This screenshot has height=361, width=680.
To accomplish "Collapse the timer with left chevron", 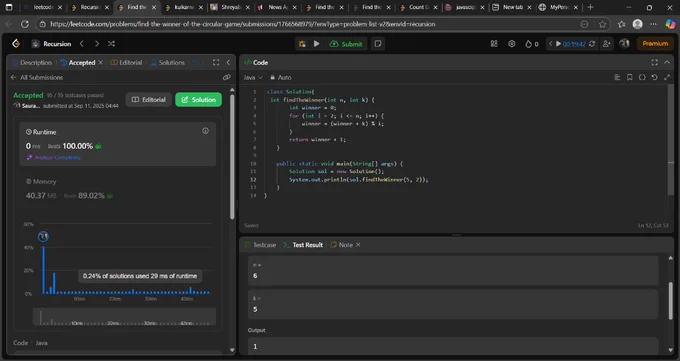I will pyautogui.click(x=551, y=44).
